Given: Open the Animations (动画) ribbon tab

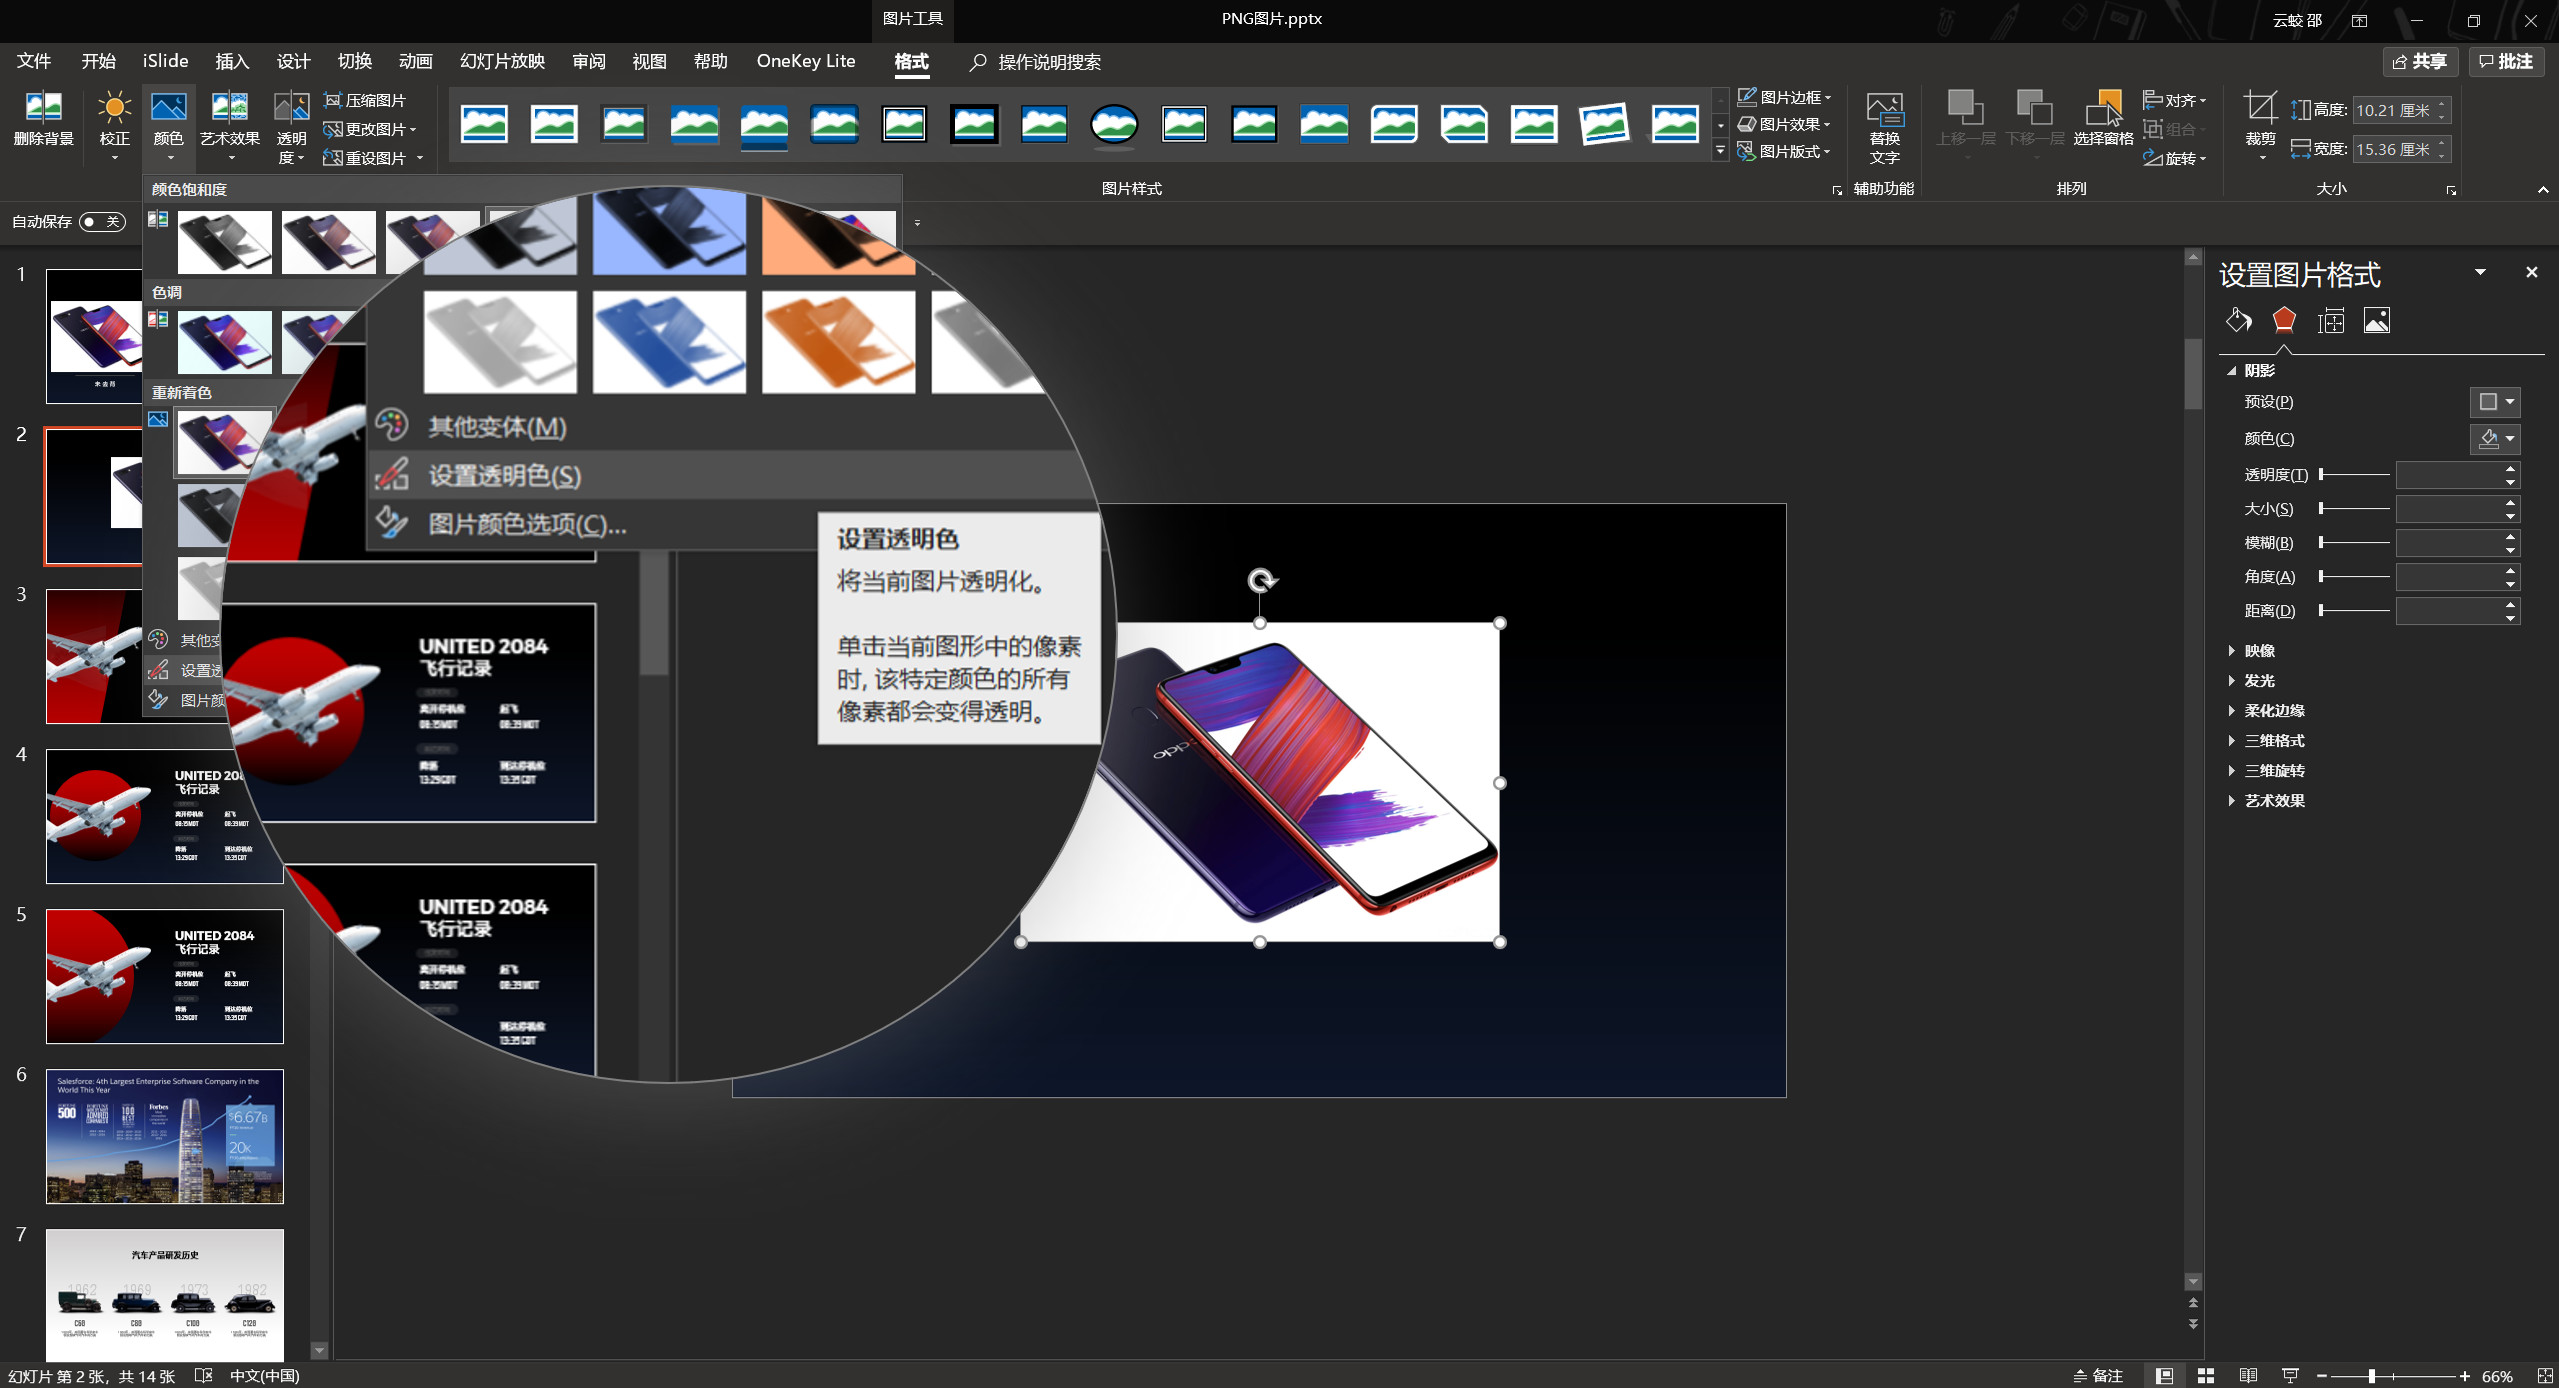Looking at the screenshot, I should 415,61.
